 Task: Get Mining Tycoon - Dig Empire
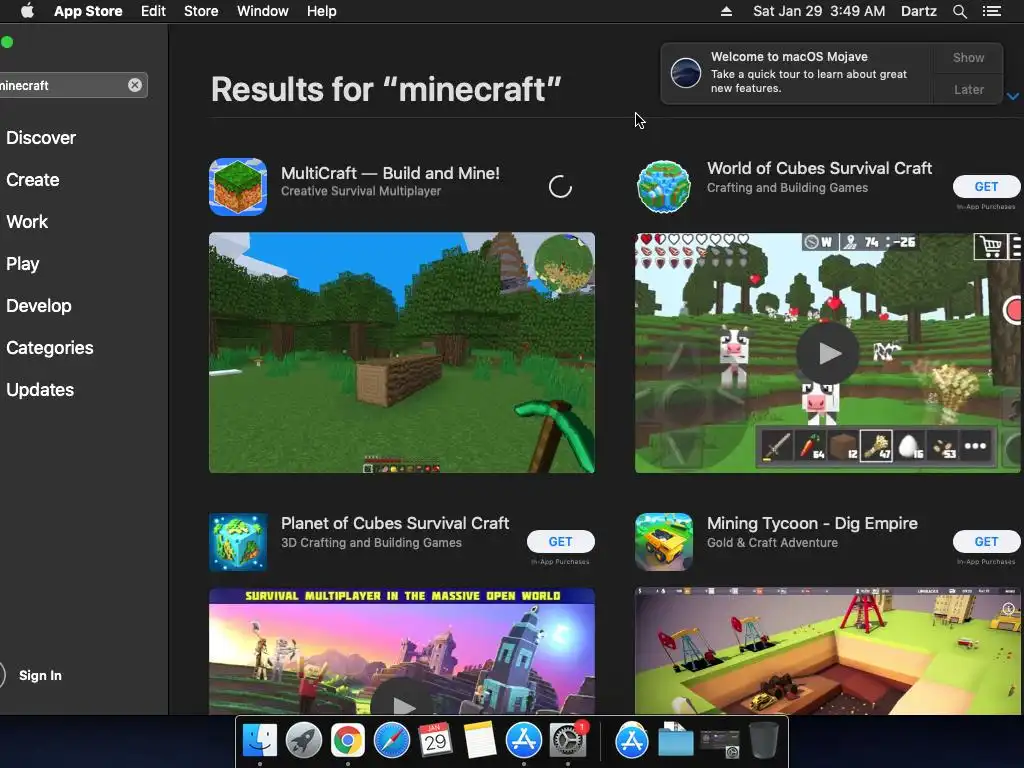tap(985, 541)
